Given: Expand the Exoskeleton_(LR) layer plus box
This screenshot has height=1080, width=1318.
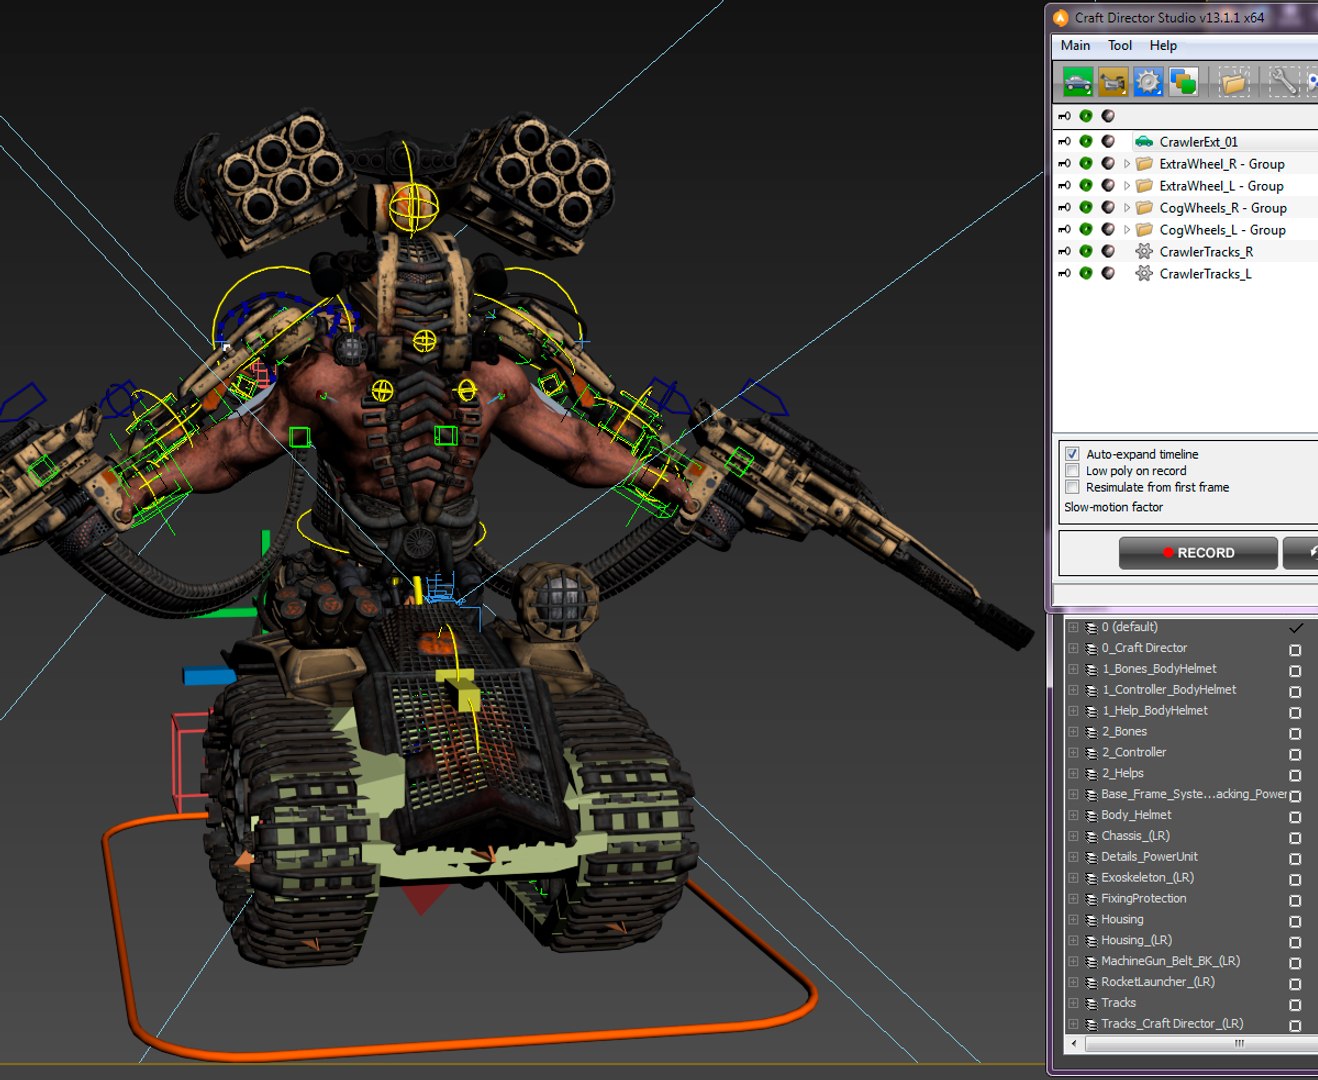Looking at the screenshot, I should [x=1073, y=878].
